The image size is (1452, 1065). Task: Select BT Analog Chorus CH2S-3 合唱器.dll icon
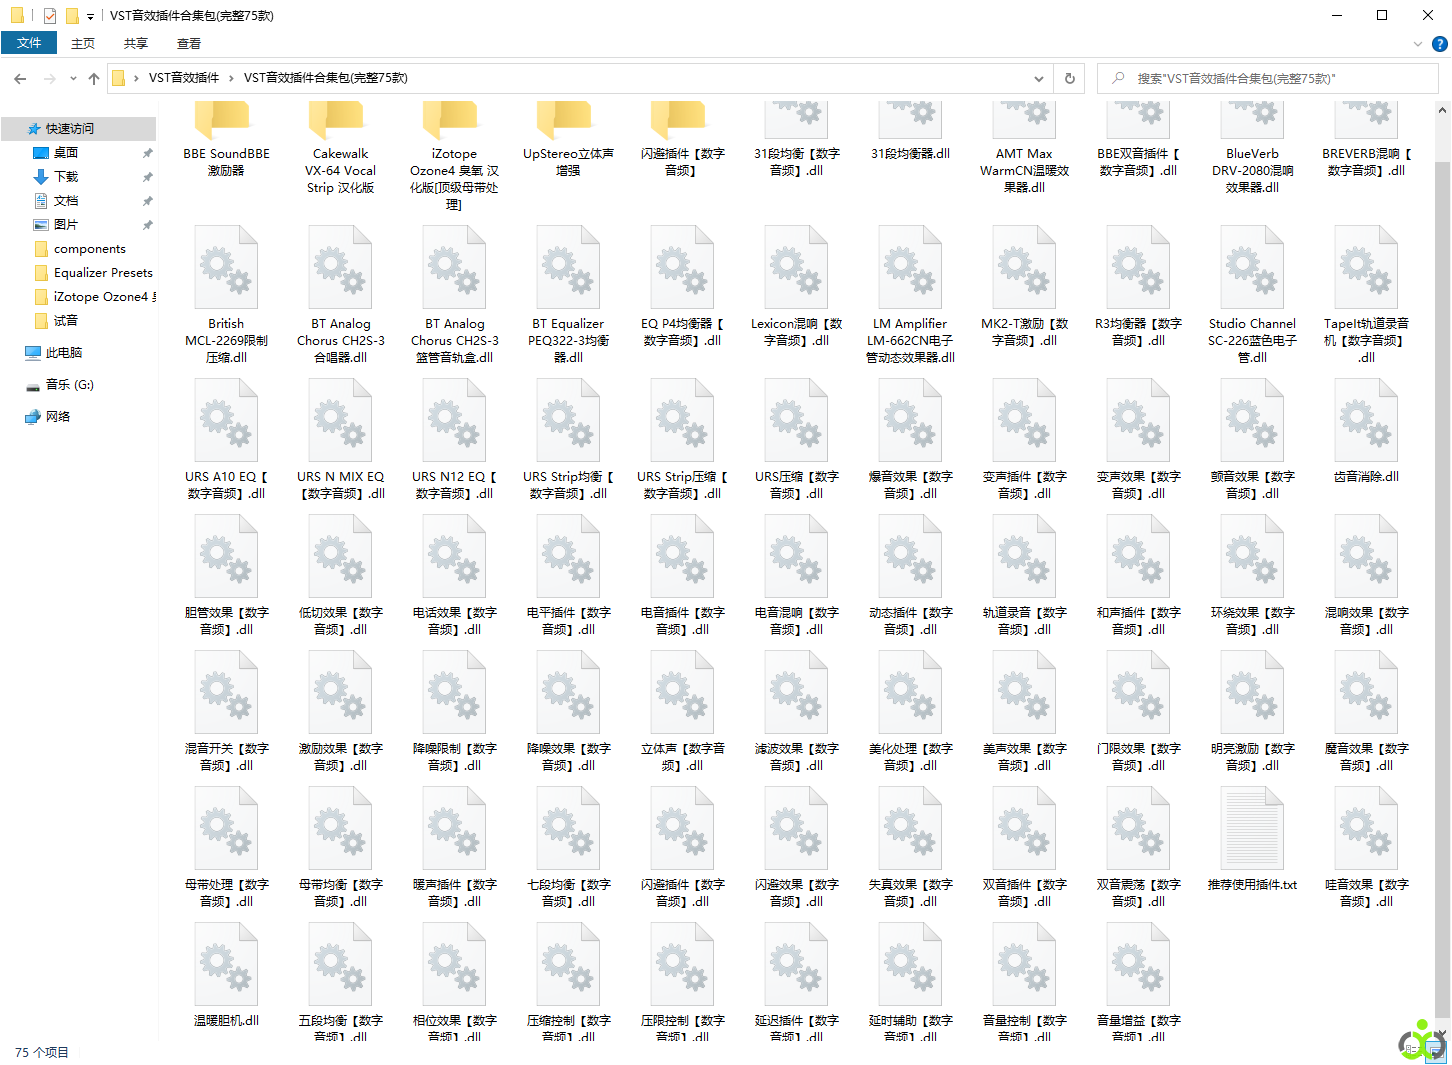pos(340,267)
